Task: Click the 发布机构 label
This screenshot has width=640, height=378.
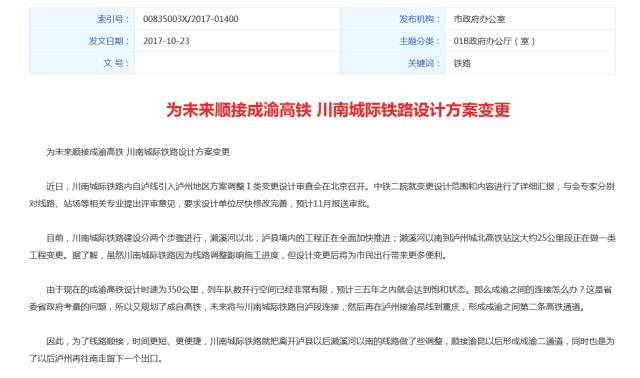Action: point(420,19)
